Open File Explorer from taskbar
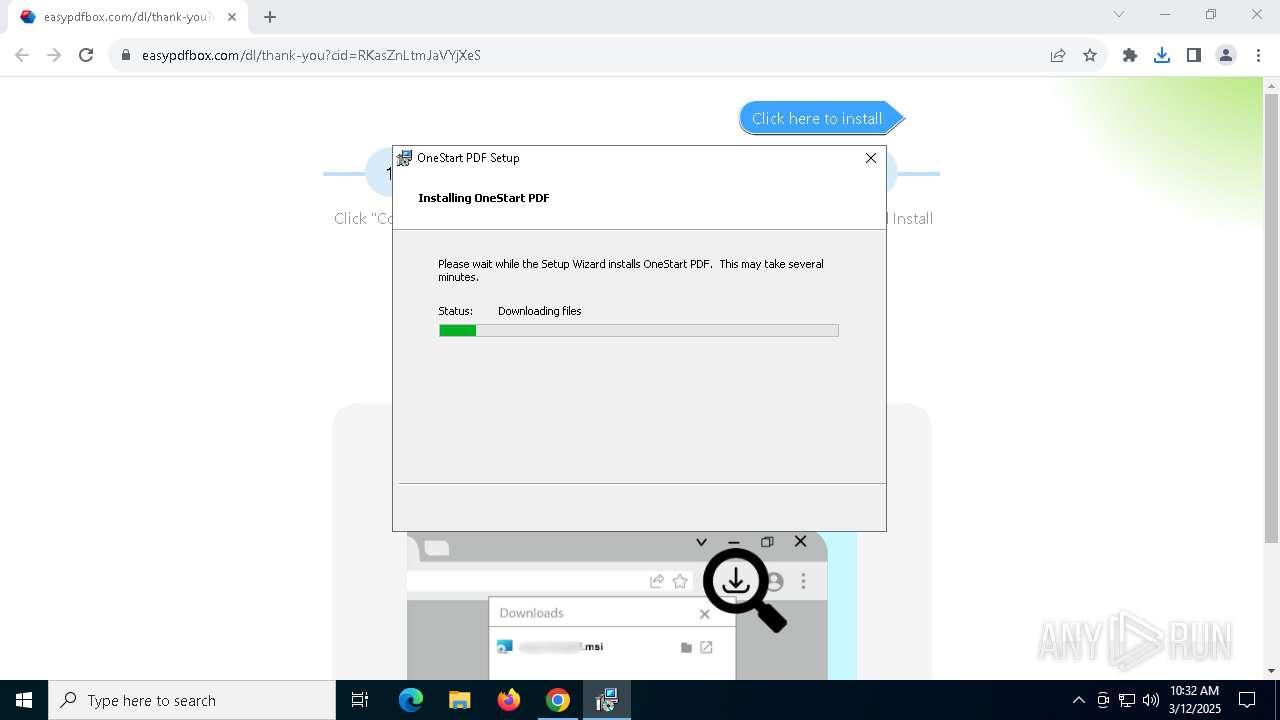 coord(460,700)
